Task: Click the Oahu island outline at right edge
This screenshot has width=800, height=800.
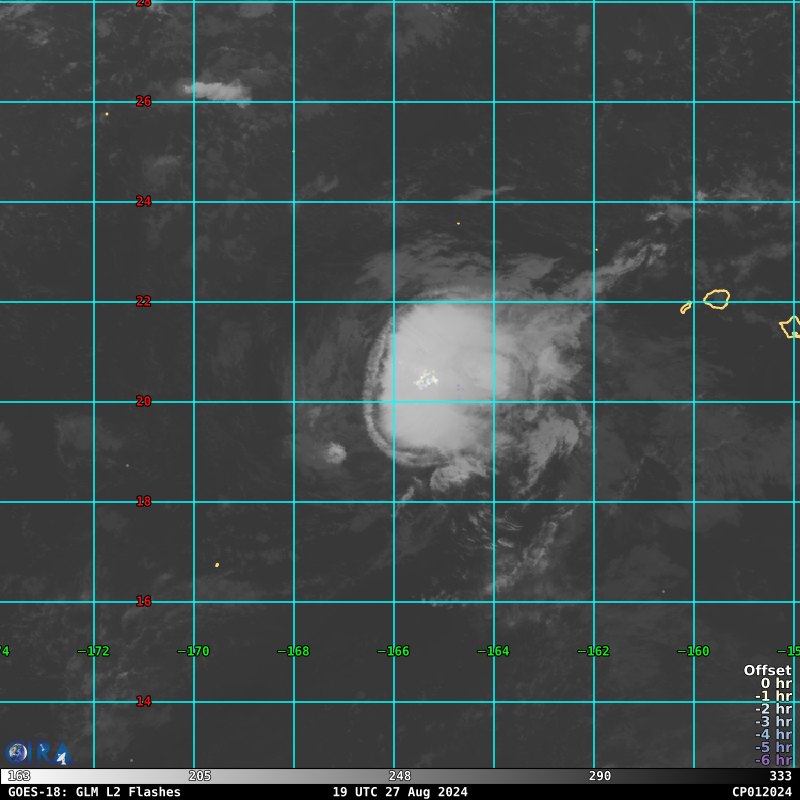Action: pyautogui.click(x=790, y=327)
